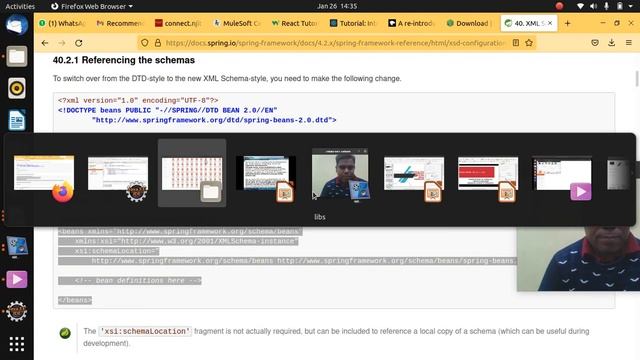Open LibreOffice Writer from the dock

click(x=17, y=120)
